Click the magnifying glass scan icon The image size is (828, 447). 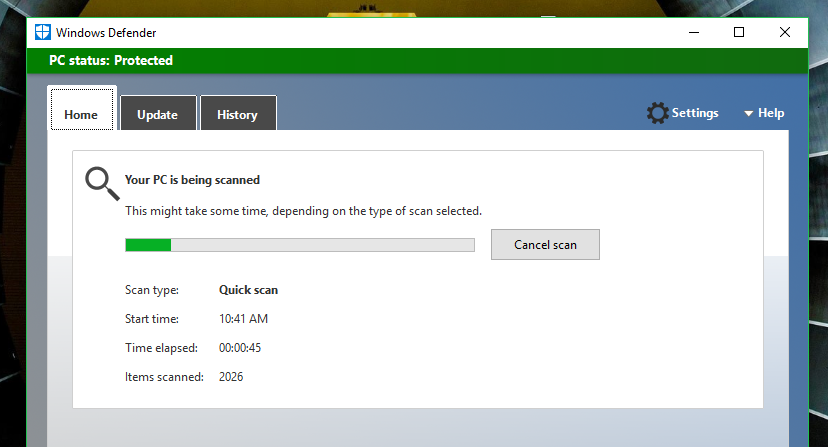pos(102,184)
